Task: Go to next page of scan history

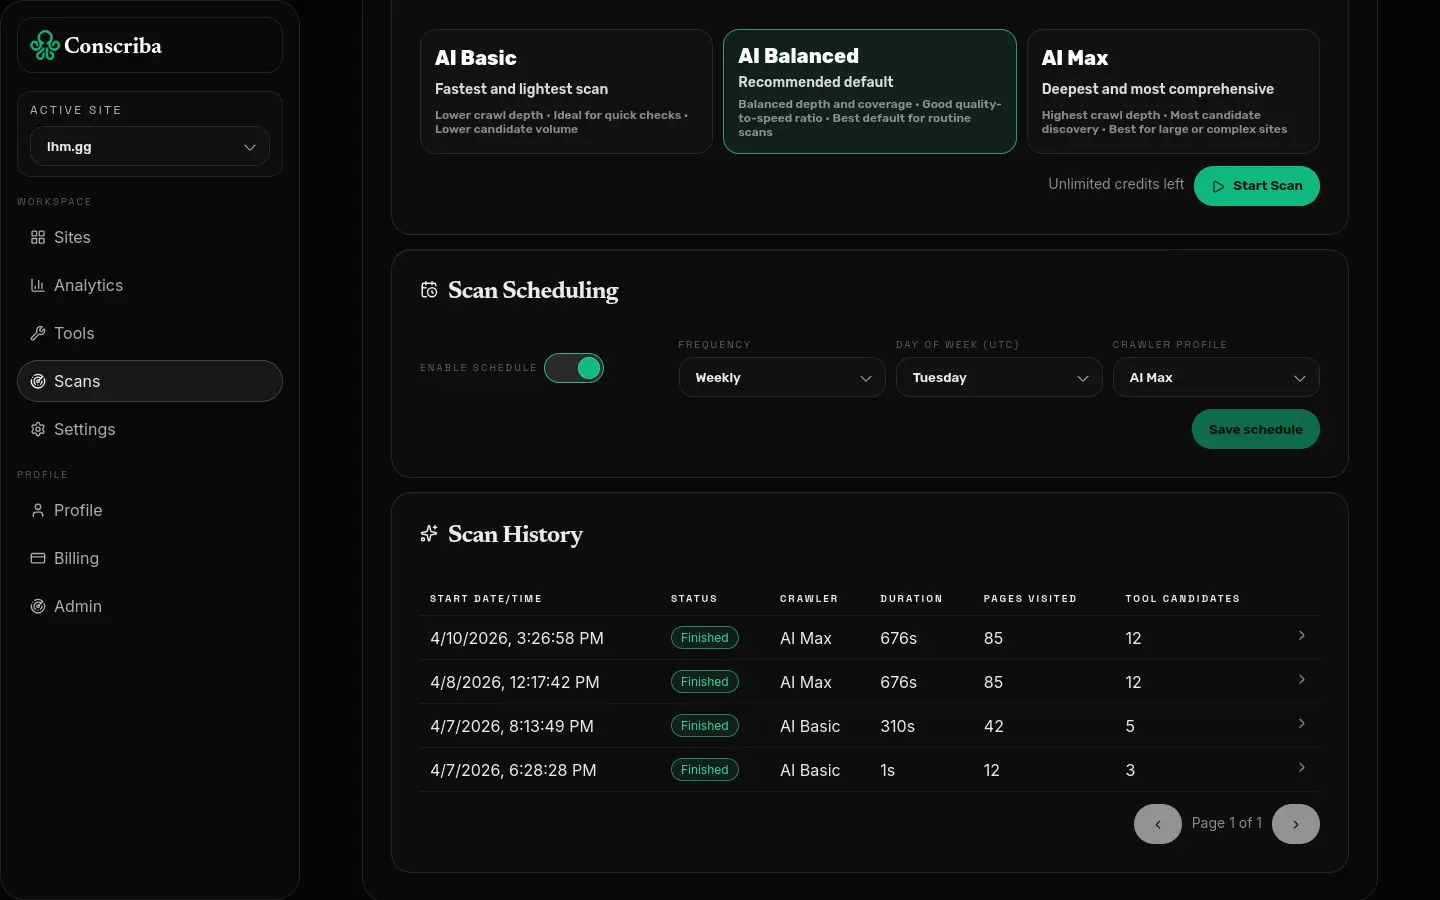Action: pos(1295,824)
